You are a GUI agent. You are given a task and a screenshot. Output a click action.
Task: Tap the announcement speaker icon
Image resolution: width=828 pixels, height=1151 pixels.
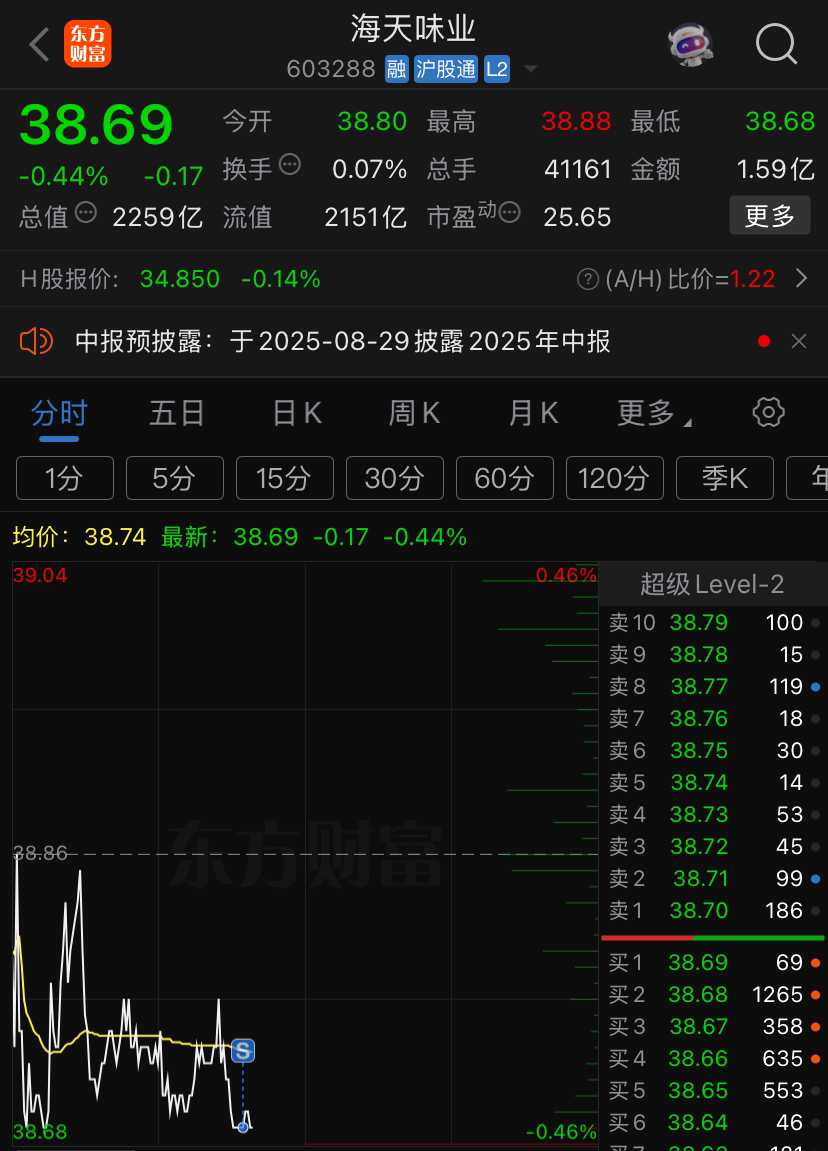click(x=36, y=341)
